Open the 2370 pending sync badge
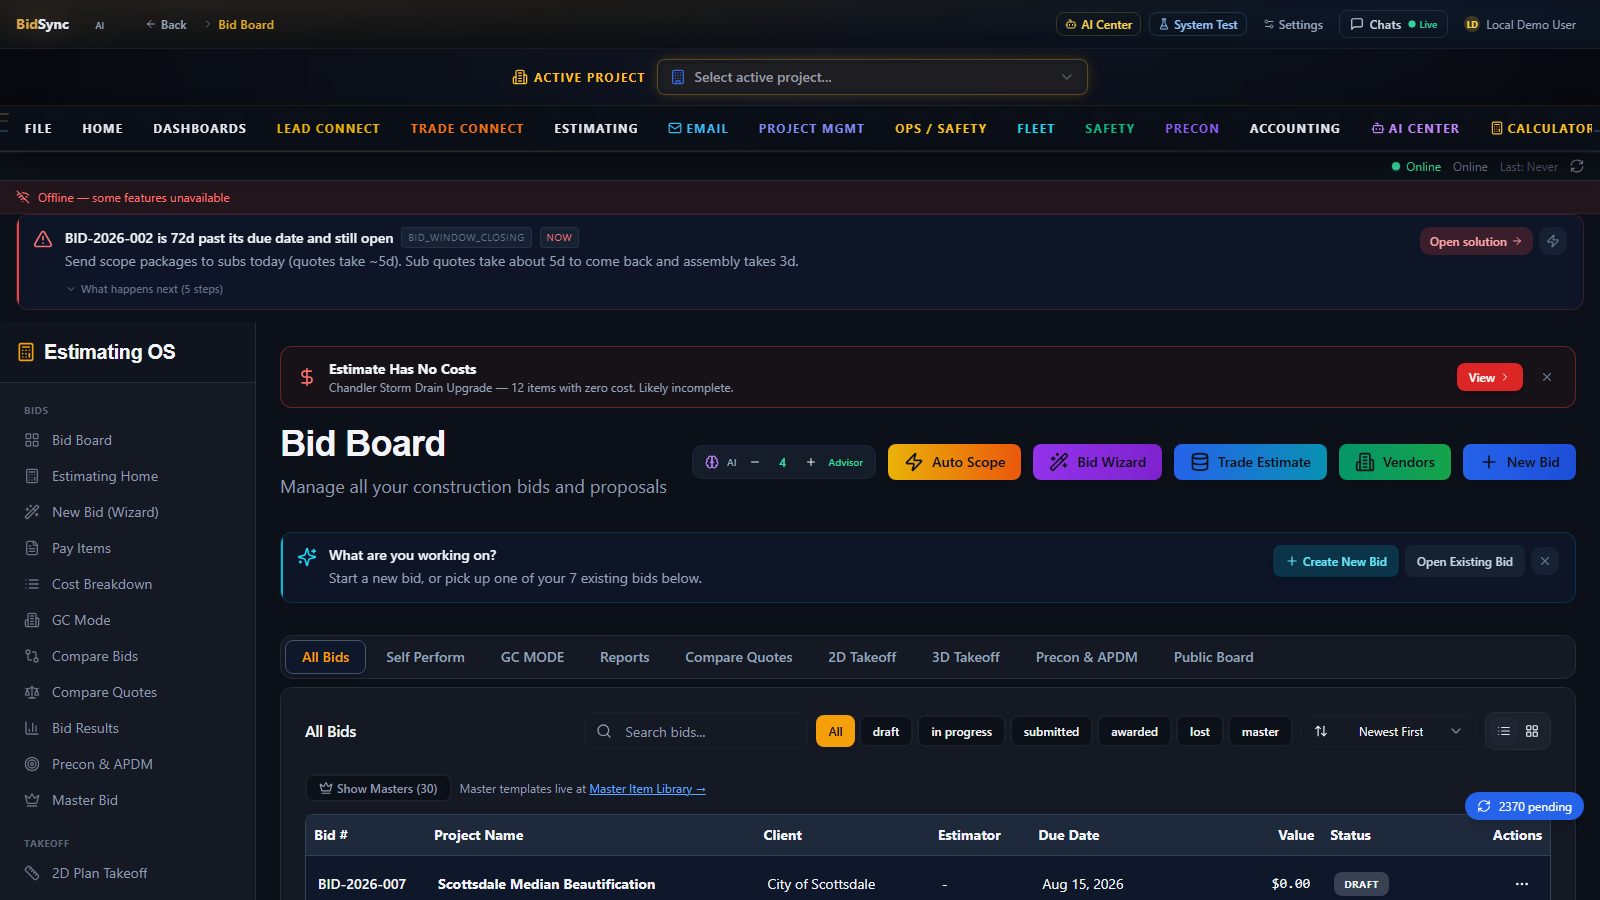 [1524, 806]
